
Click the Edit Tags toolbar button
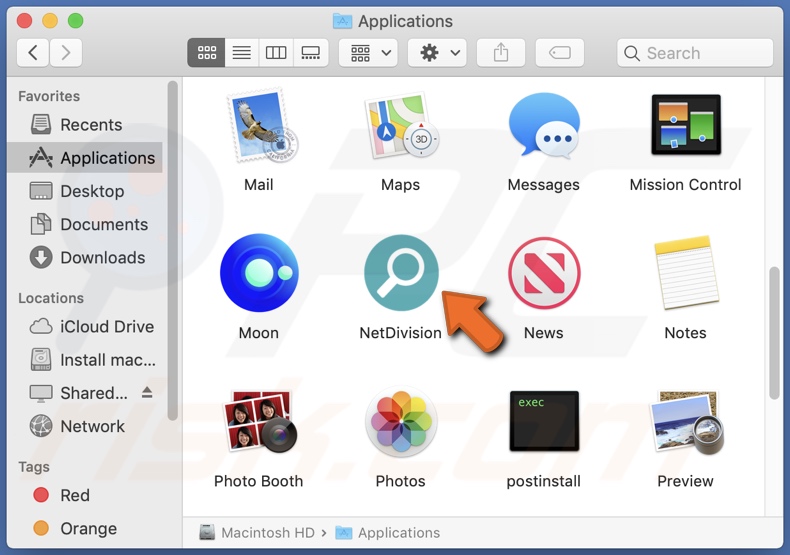click(560, 52)
